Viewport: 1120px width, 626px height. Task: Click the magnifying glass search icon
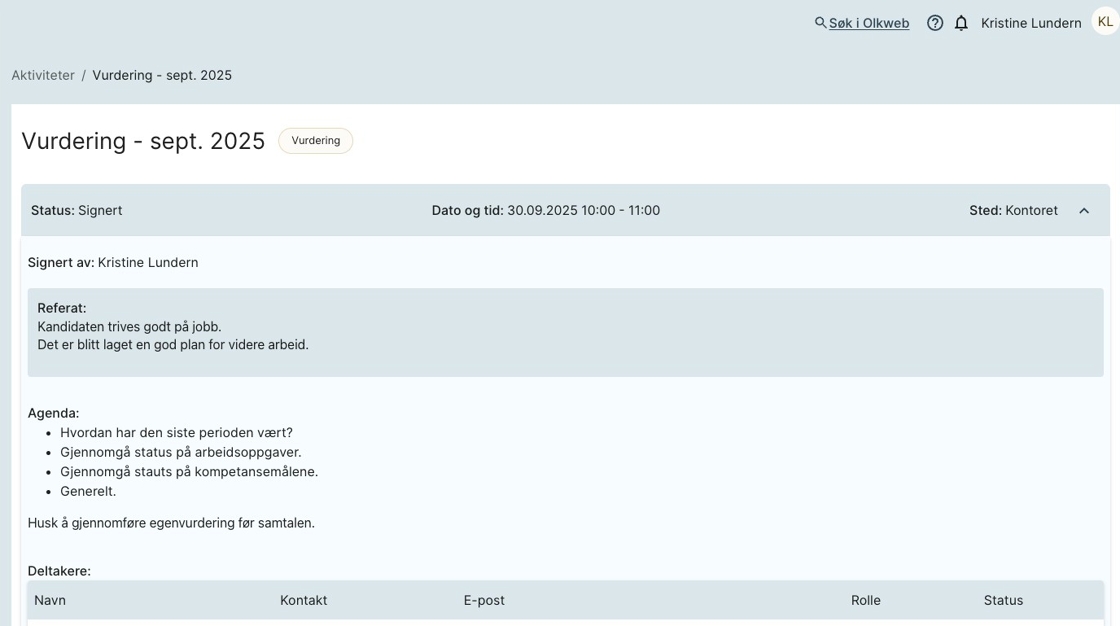(x=820, y=23)
